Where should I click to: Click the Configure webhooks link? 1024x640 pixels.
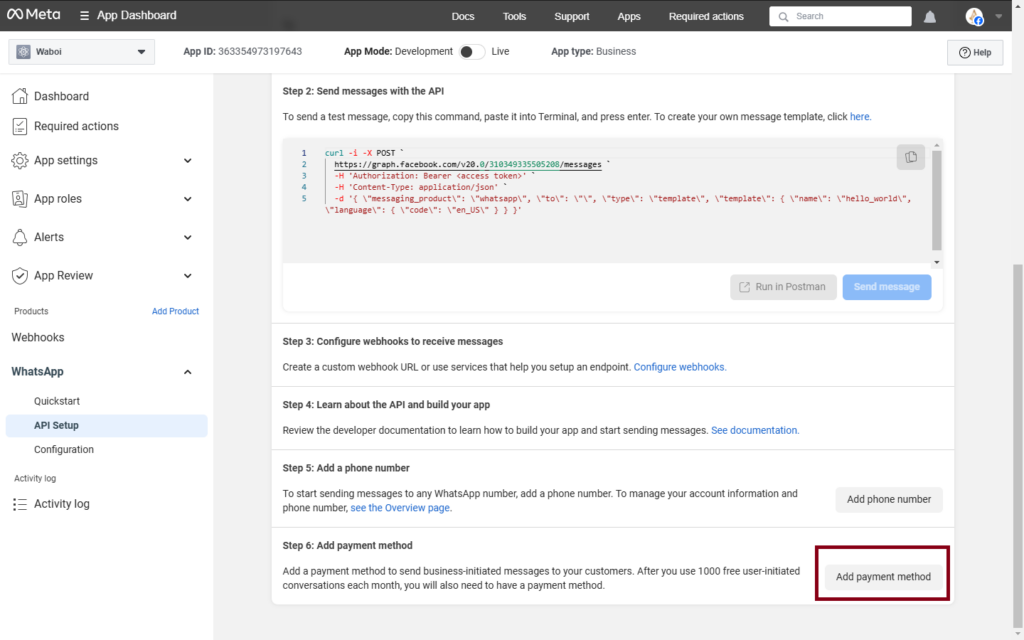pyautogui.click(x=680, y=367)
